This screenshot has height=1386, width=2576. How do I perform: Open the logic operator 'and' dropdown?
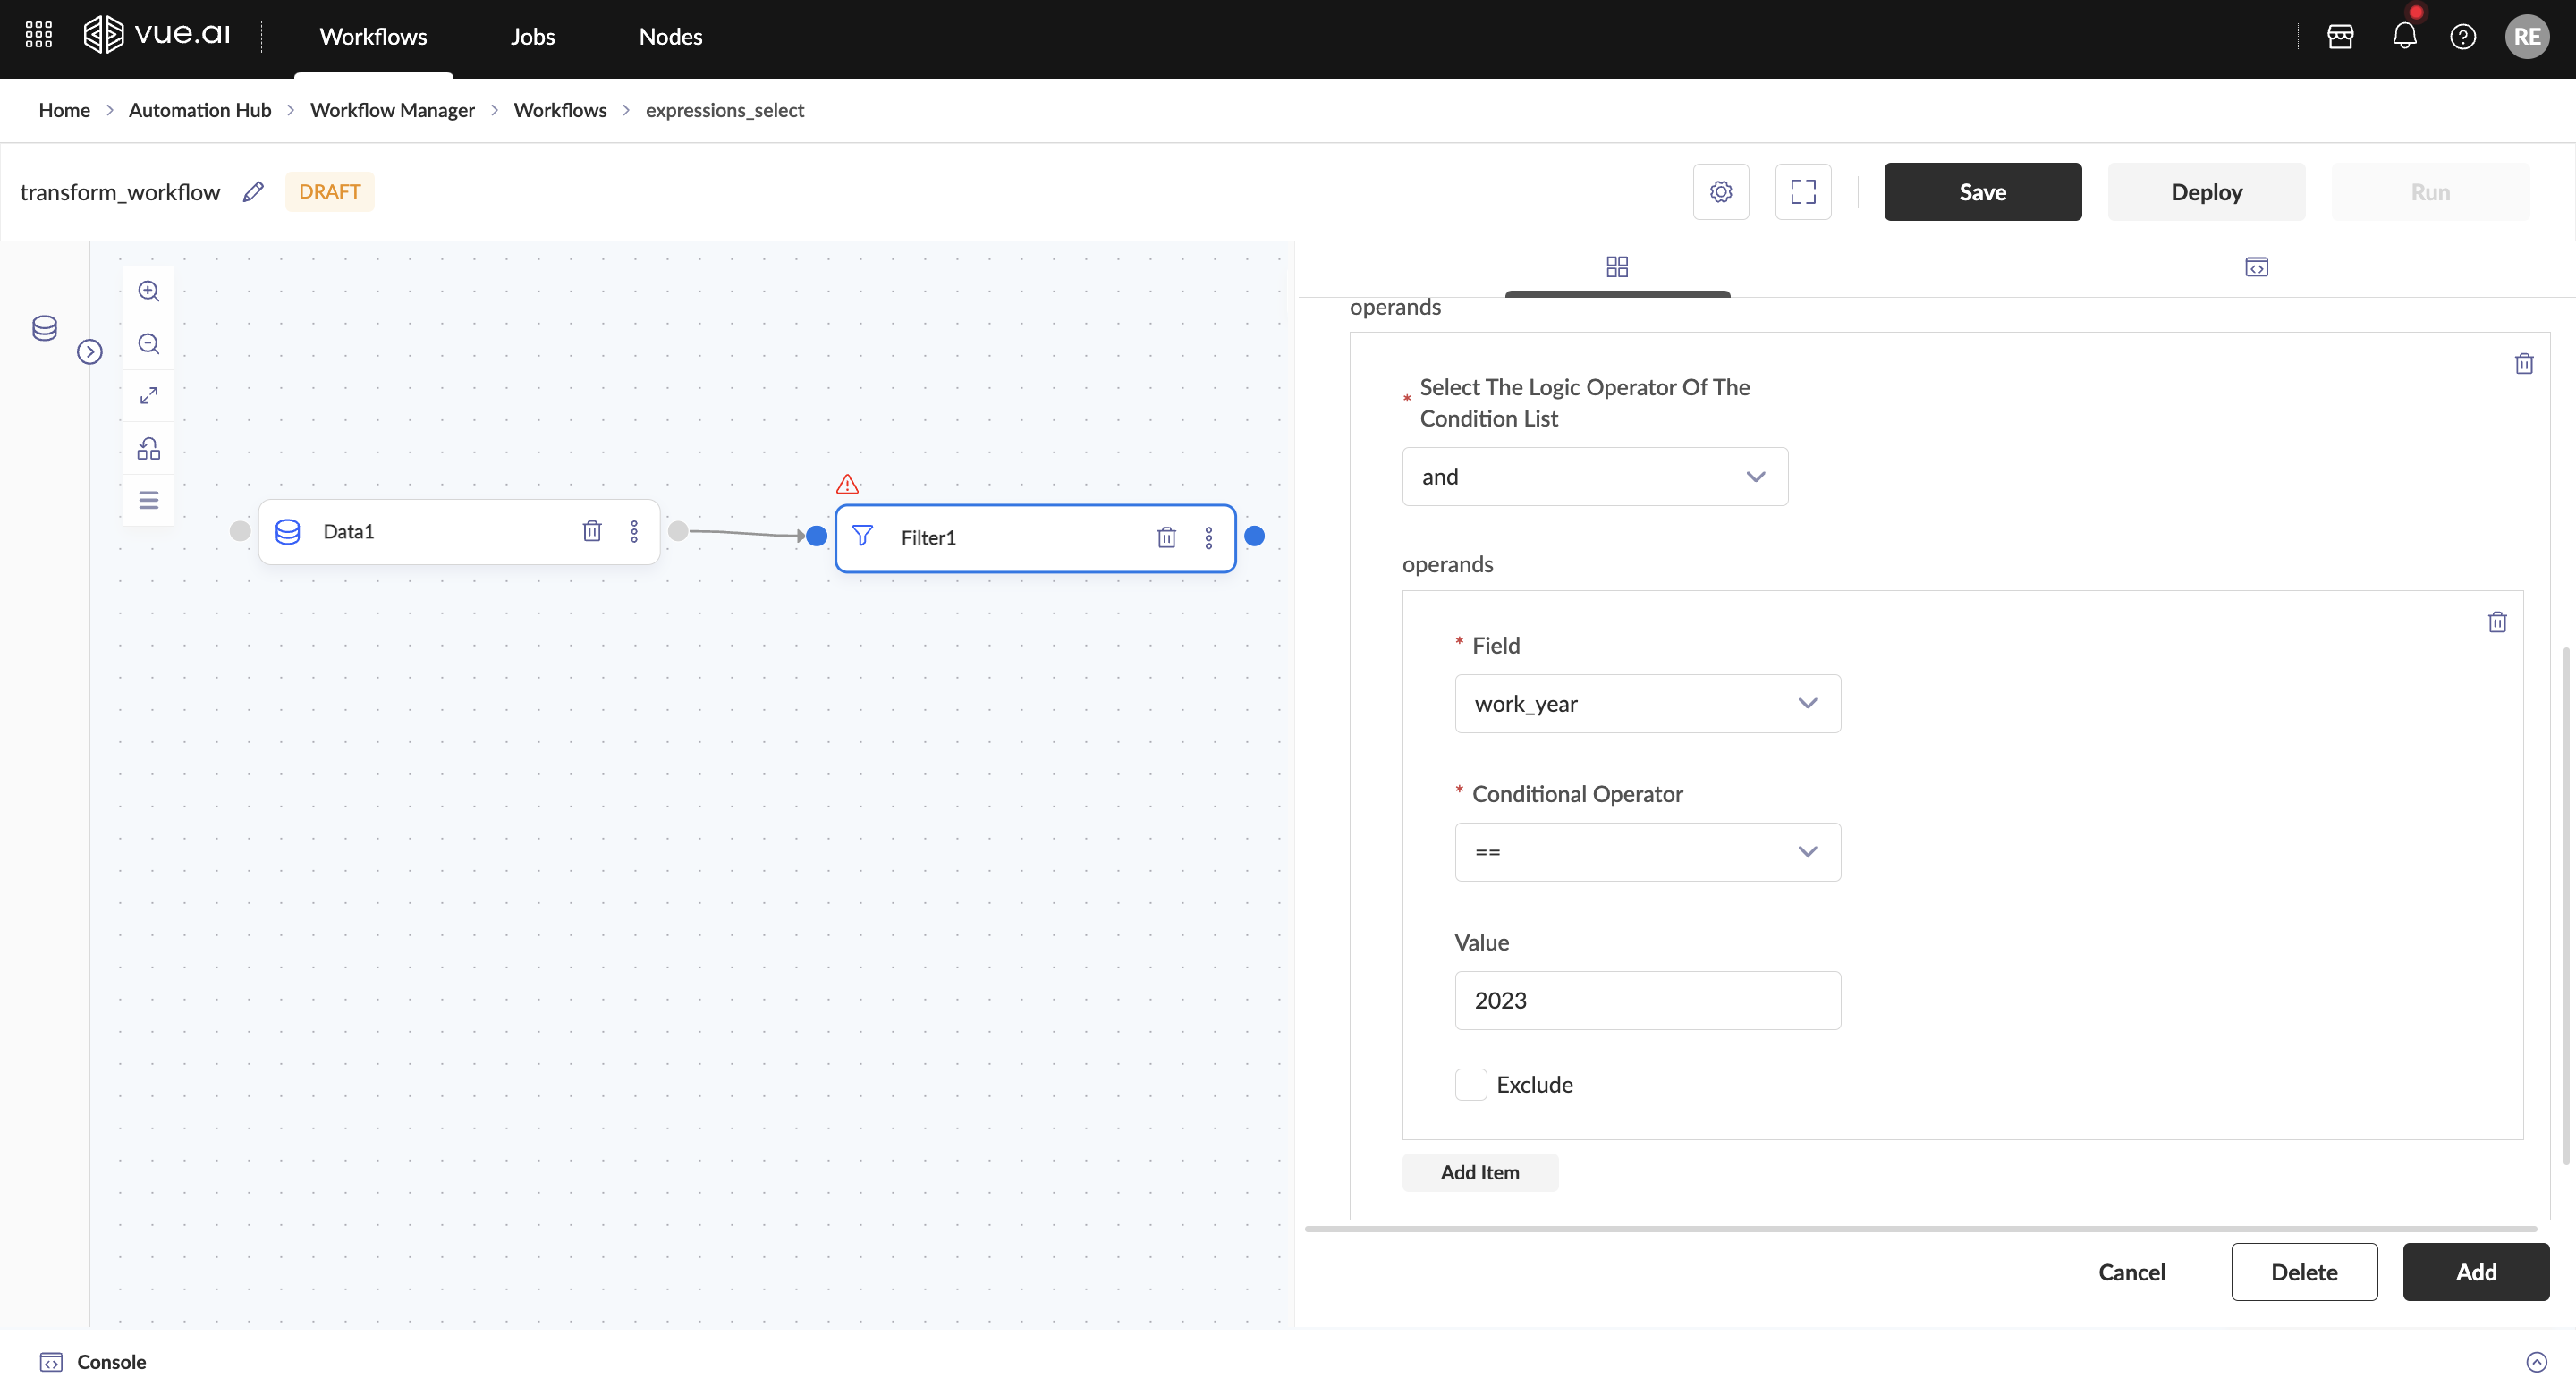pyautogui.click(x=1594, y=477)
